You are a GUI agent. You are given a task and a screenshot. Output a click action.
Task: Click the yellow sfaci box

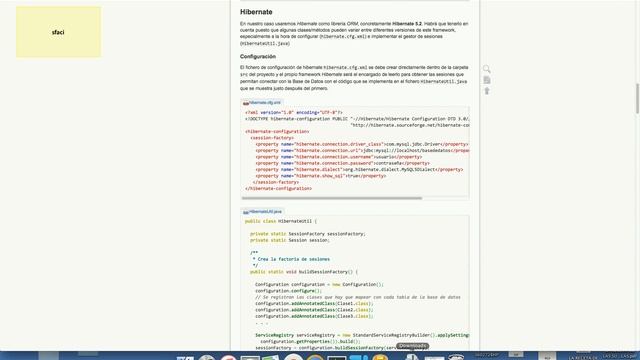click(58, 32)
